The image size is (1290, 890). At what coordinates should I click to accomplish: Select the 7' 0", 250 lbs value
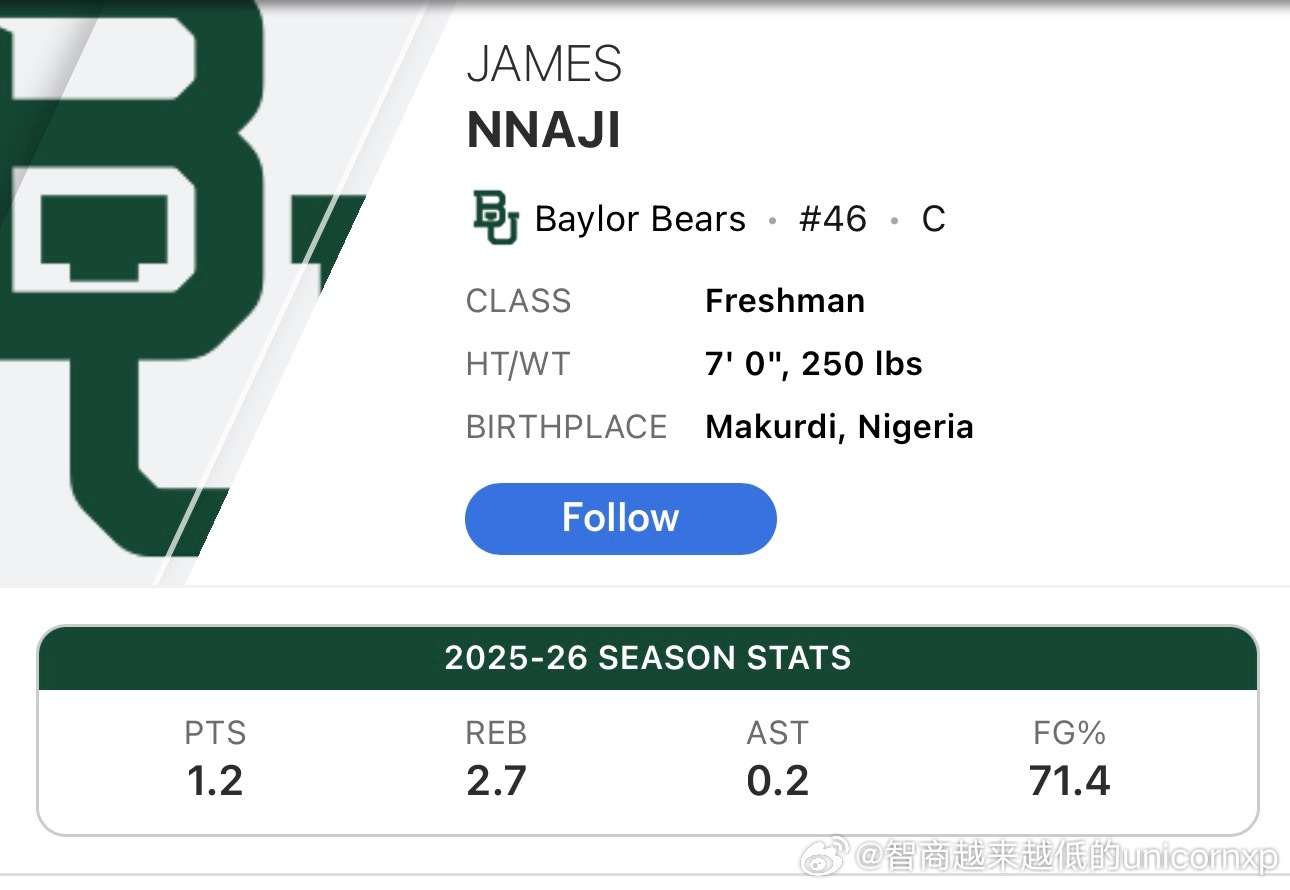[813, 364]
